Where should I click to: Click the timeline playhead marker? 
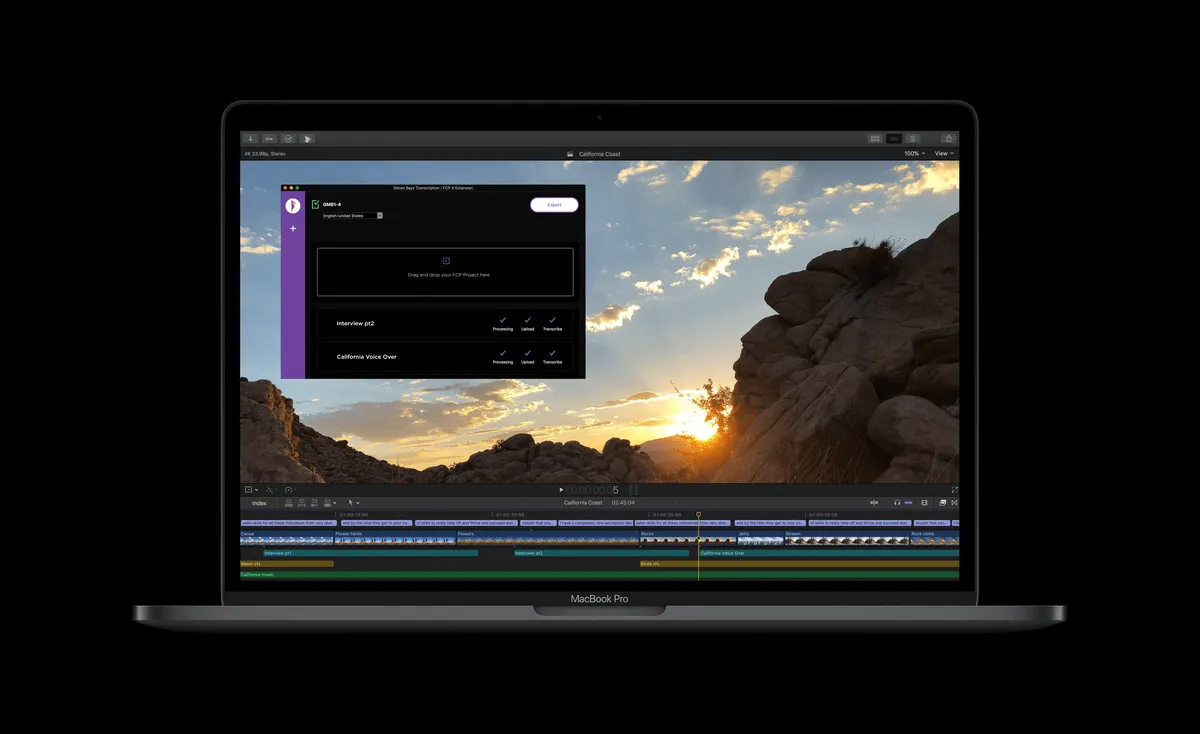[698, 515]
